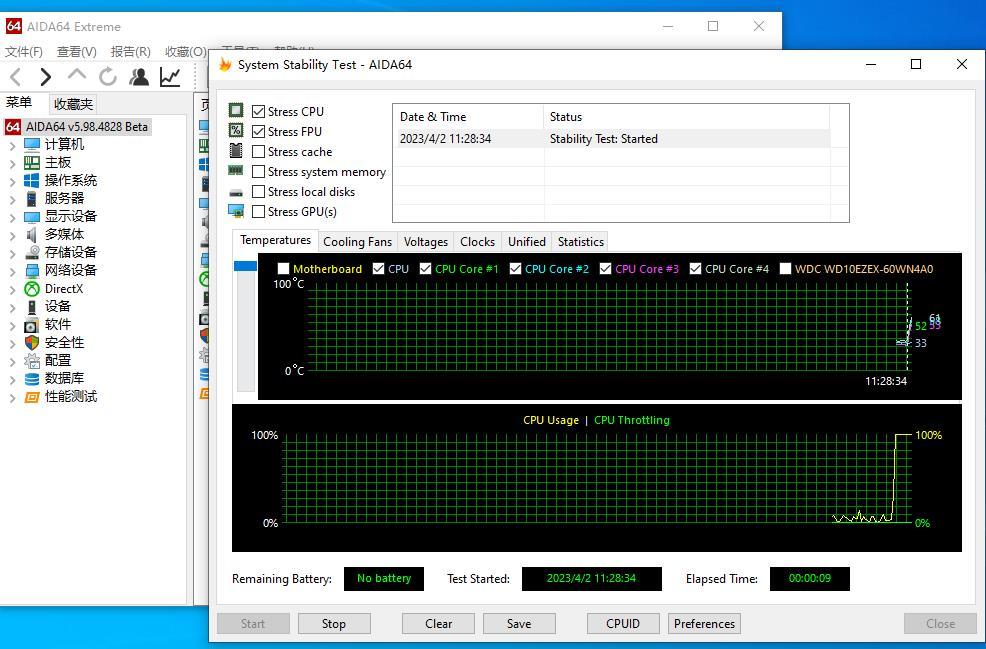Click the user report icon in toolbar
The height and width of the screenshot is (649, 986).
pos(139,77)
